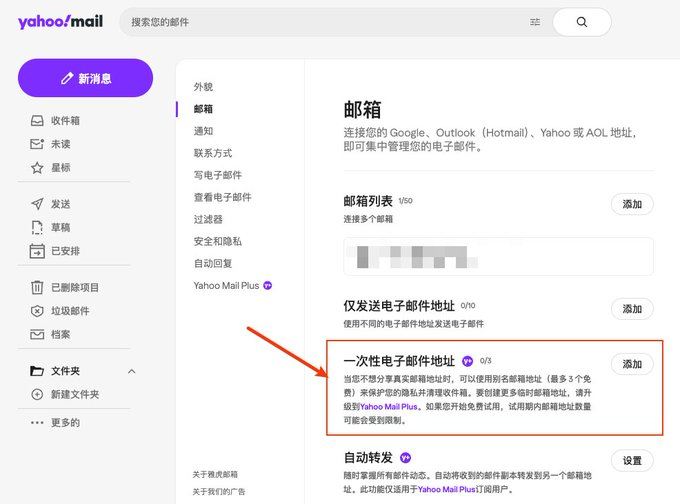
Task: Open the 发送 sent paper-plane icon
Action: (37, 204)
